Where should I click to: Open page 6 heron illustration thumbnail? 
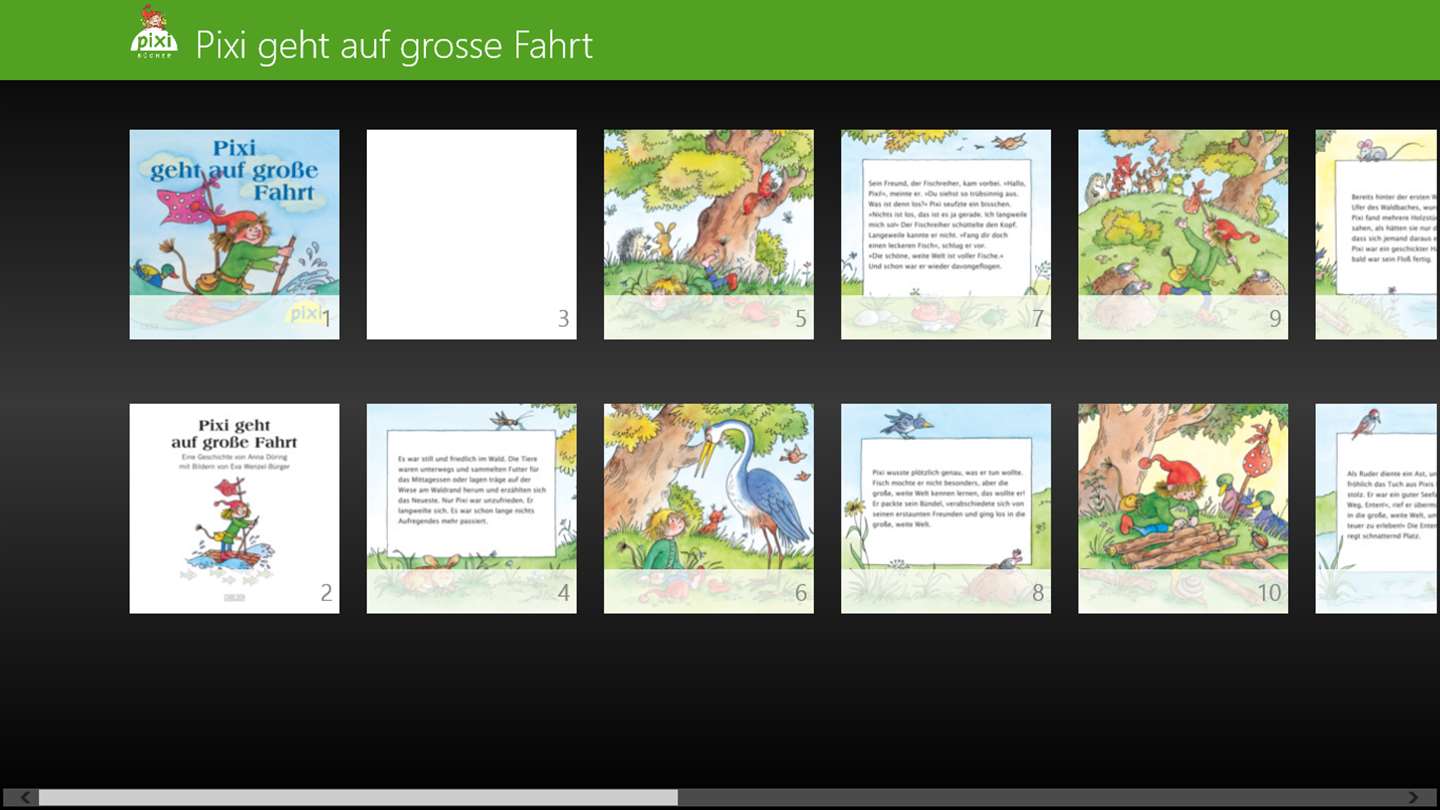point(708,508)
